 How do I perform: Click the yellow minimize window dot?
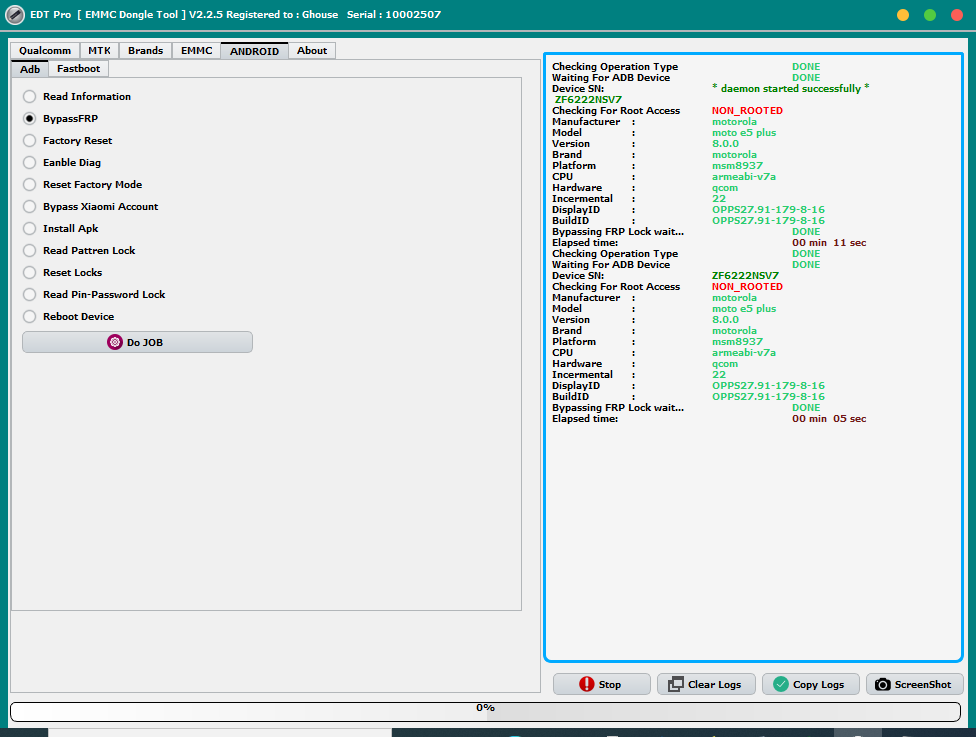click(x=903, y=15)
